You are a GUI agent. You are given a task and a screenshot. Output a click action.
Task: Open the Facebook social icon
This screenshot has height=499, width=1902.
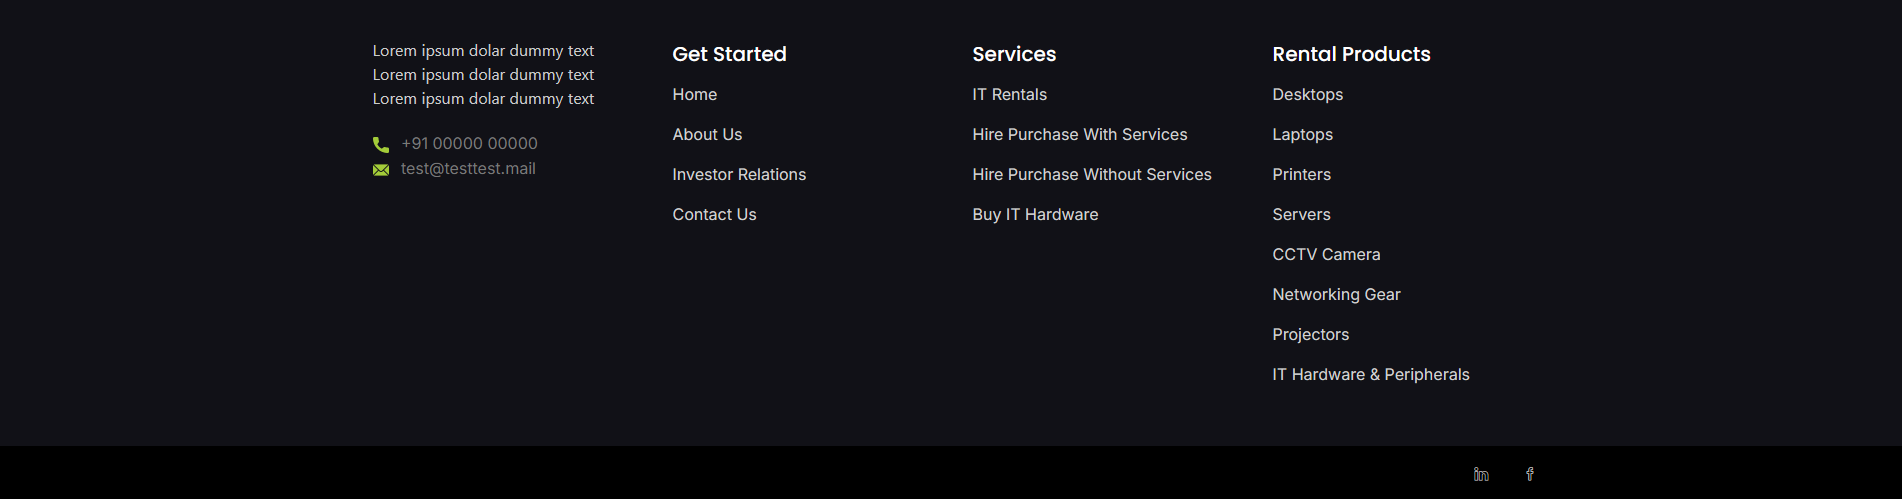tap(1529, 474)
